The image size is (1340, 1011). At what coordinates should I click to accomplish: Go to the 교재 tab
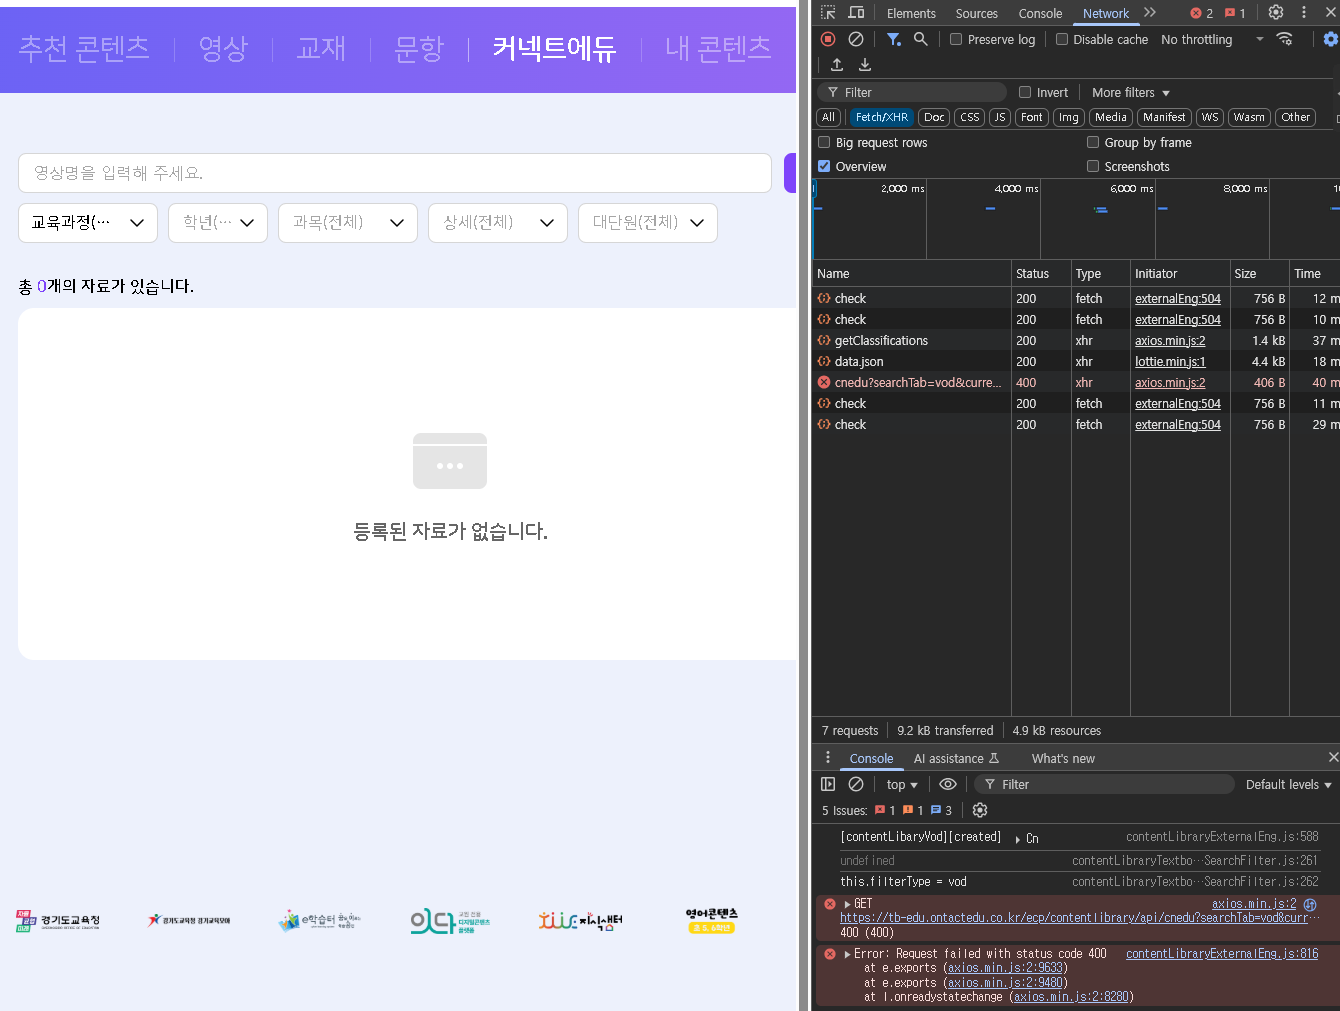click(321, 48)
